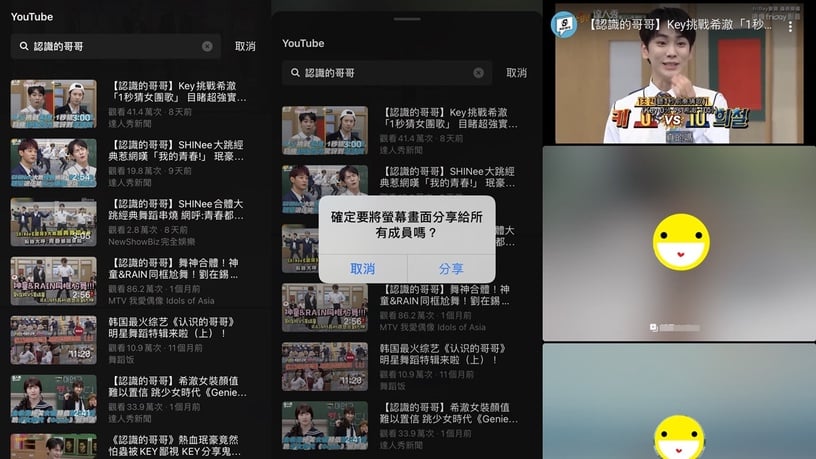The image size is (816, 459).
Task: Click 舞蹈饭 channel name in the left list
Action: pyautogui.click(x=121, y=360)
